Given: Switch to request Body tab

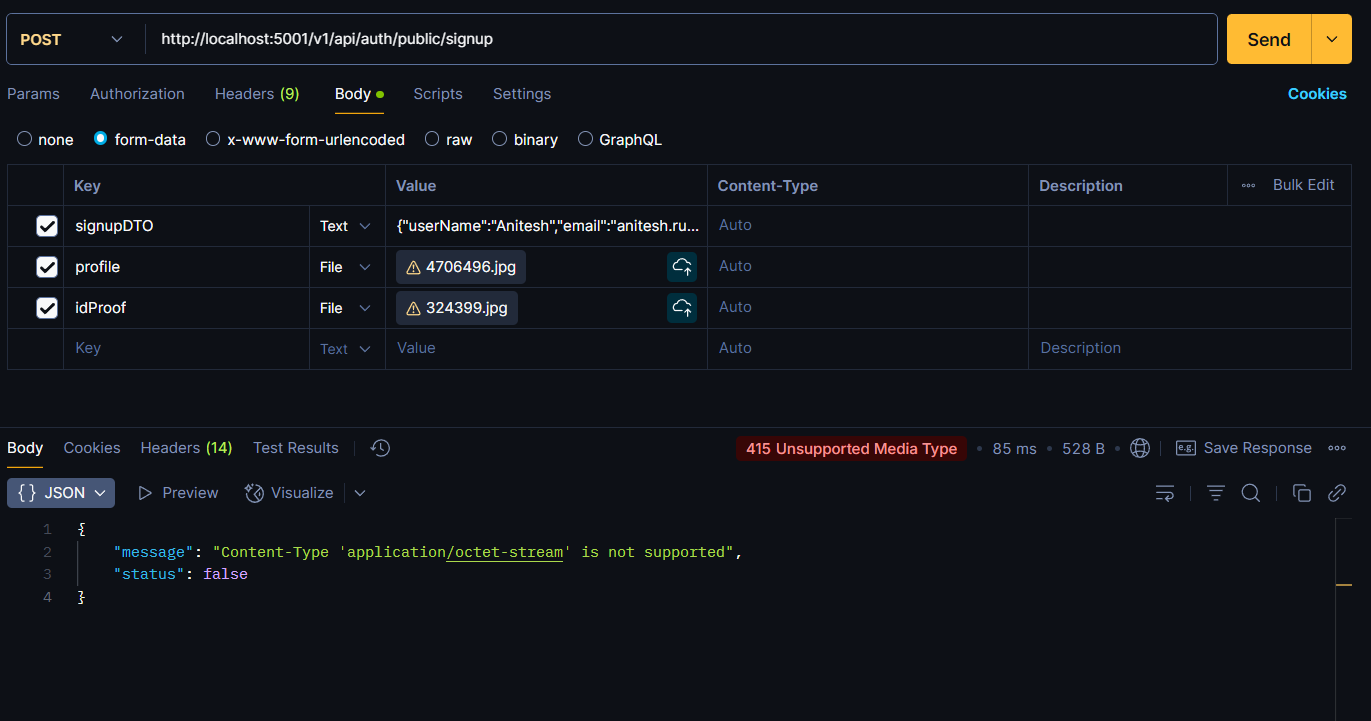Looking at the screenshot, I should [x=359, y=94].
